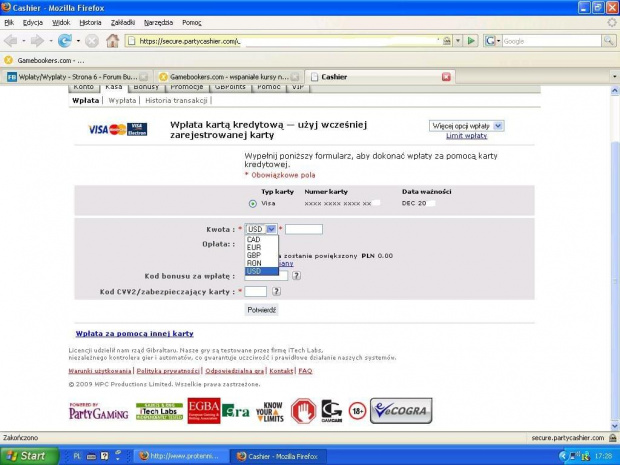Open the Pomoc menu in menu bar
Screen dimensions: 620x465
click(192, 23)
